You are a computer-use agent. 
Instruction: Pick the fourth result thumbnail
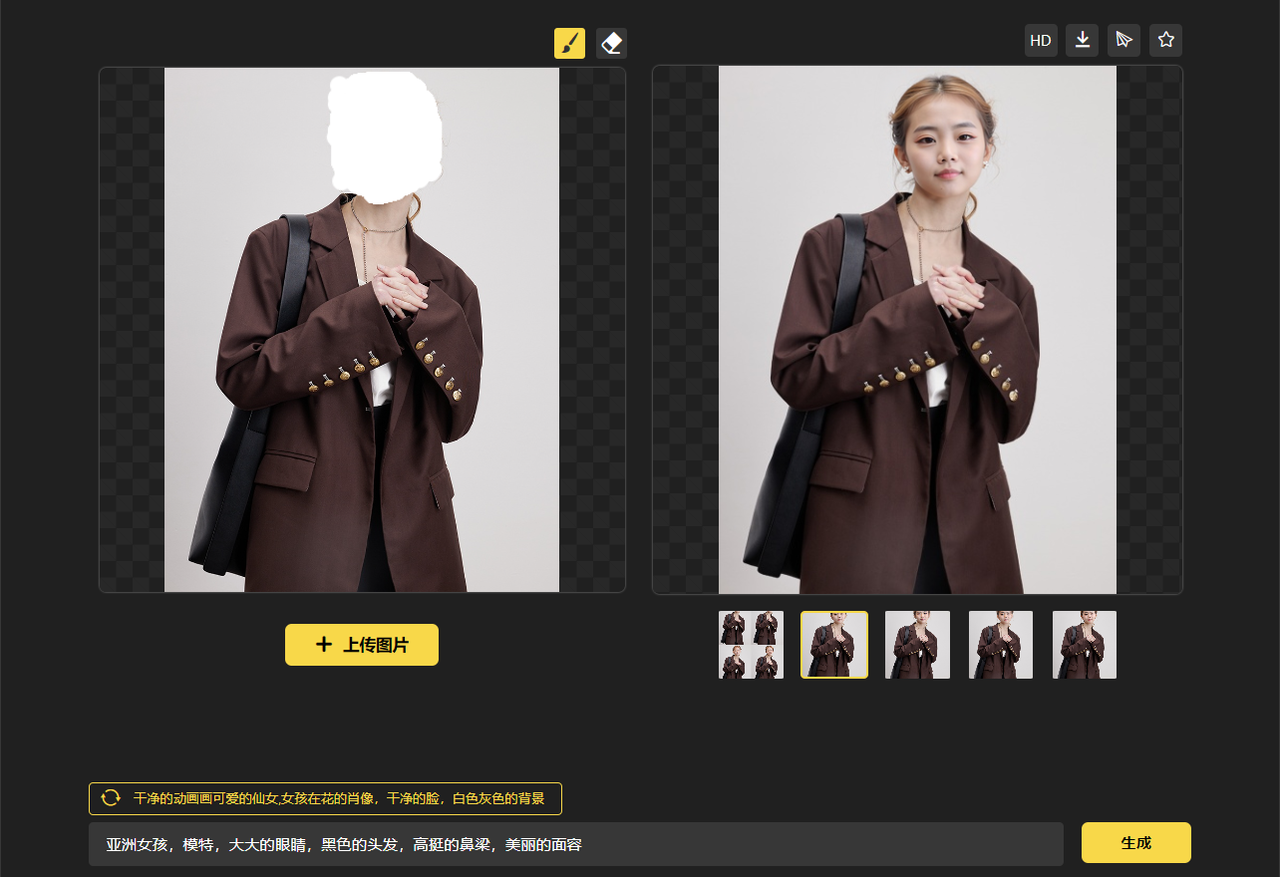(1001, 645)
